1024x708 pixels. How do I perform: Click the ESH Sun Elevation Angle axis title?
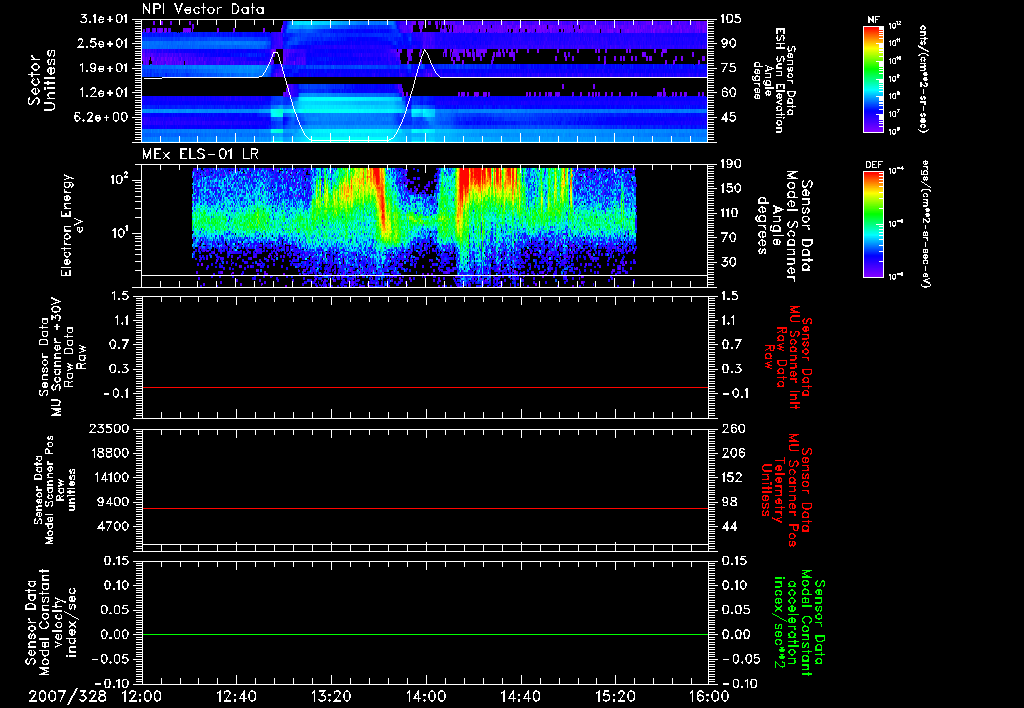click(x=776, y=80)
